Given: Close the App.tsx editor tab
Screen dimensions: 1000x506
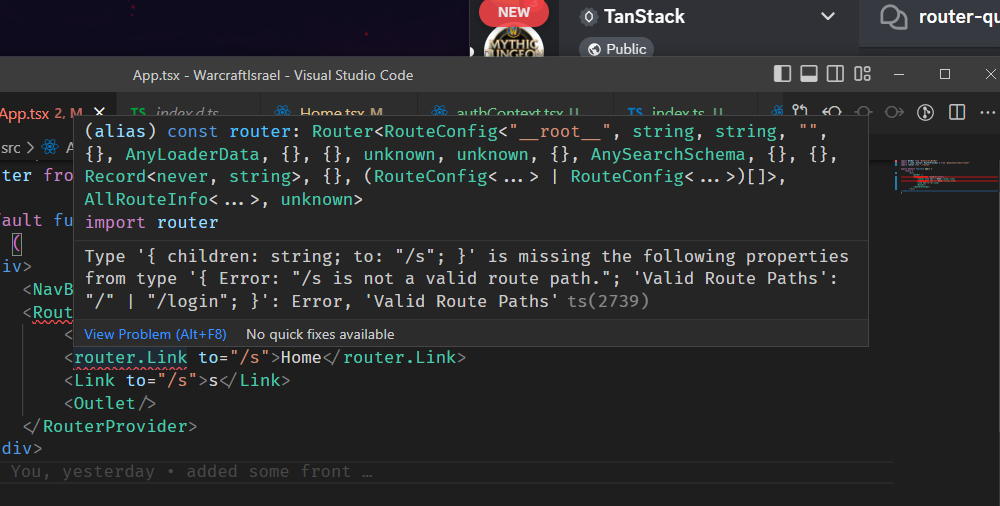Looking at the screenshot, I should pos(99,113).
